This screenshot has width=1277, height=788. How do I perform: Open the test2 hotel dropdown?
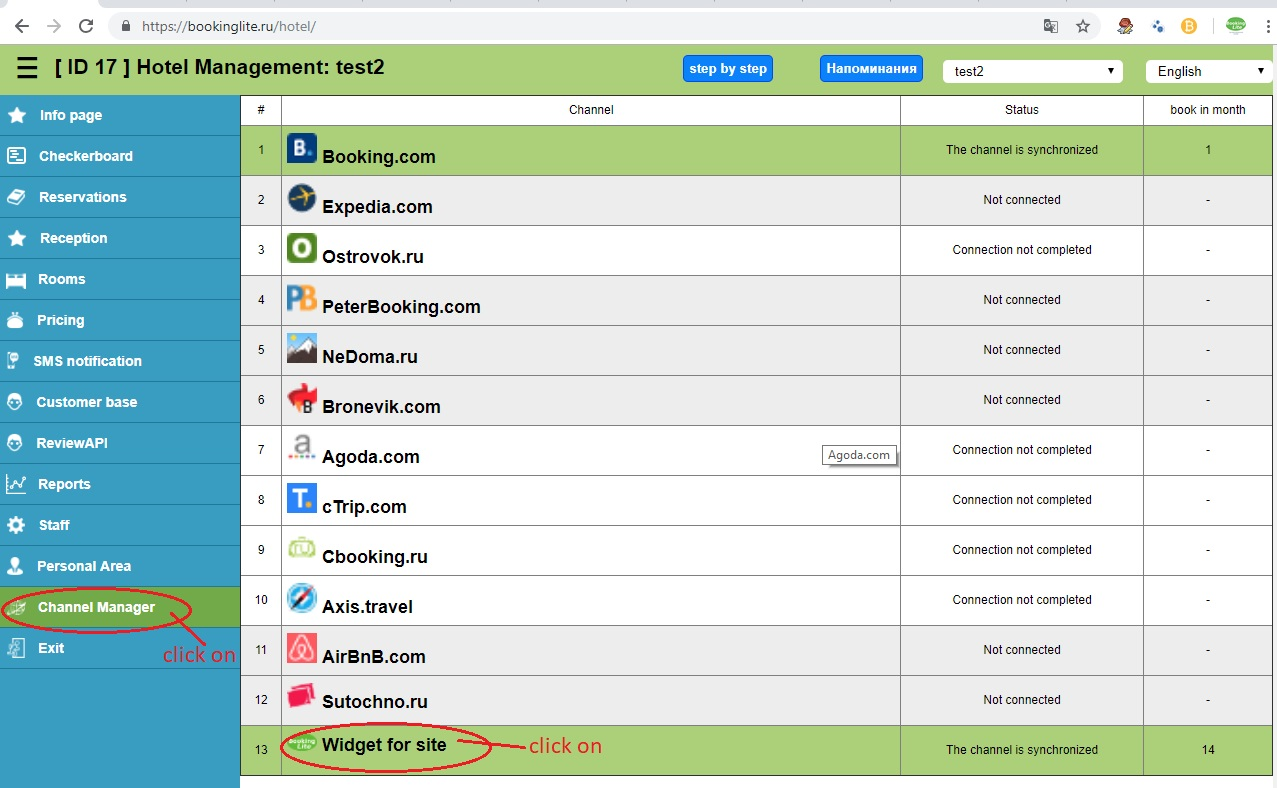coord(1031,71)
